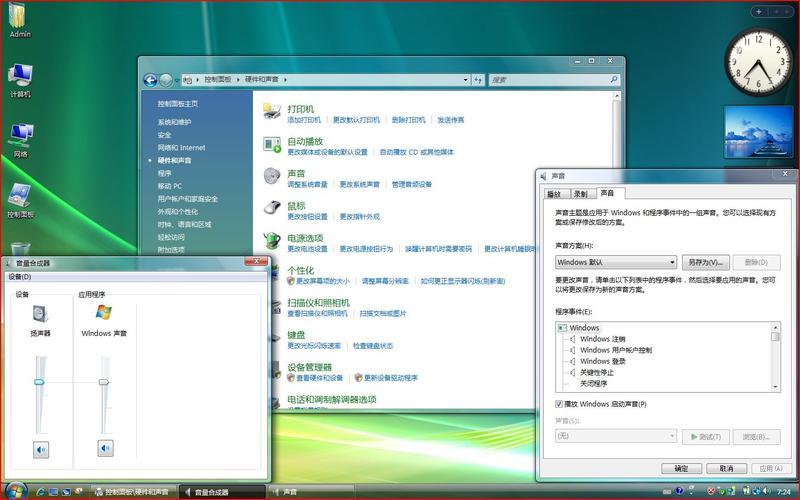Image resolution: width=800 pixels, height=500 pixels.
Task: Select 关键性停止 event in list
Action: (596, 372)
